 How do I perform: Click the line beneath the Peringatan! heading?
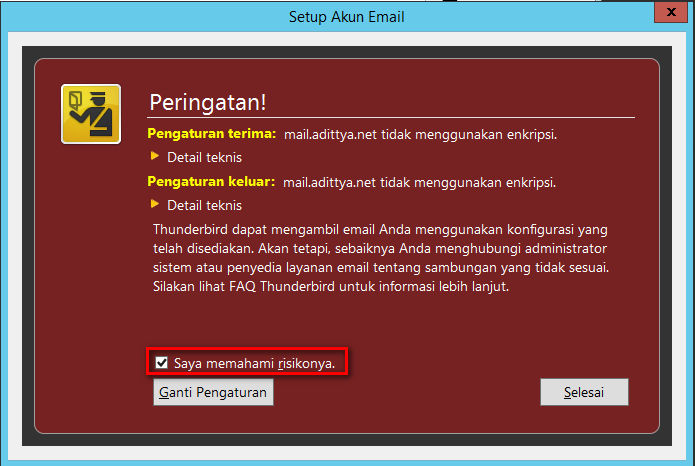click(391, 118)
